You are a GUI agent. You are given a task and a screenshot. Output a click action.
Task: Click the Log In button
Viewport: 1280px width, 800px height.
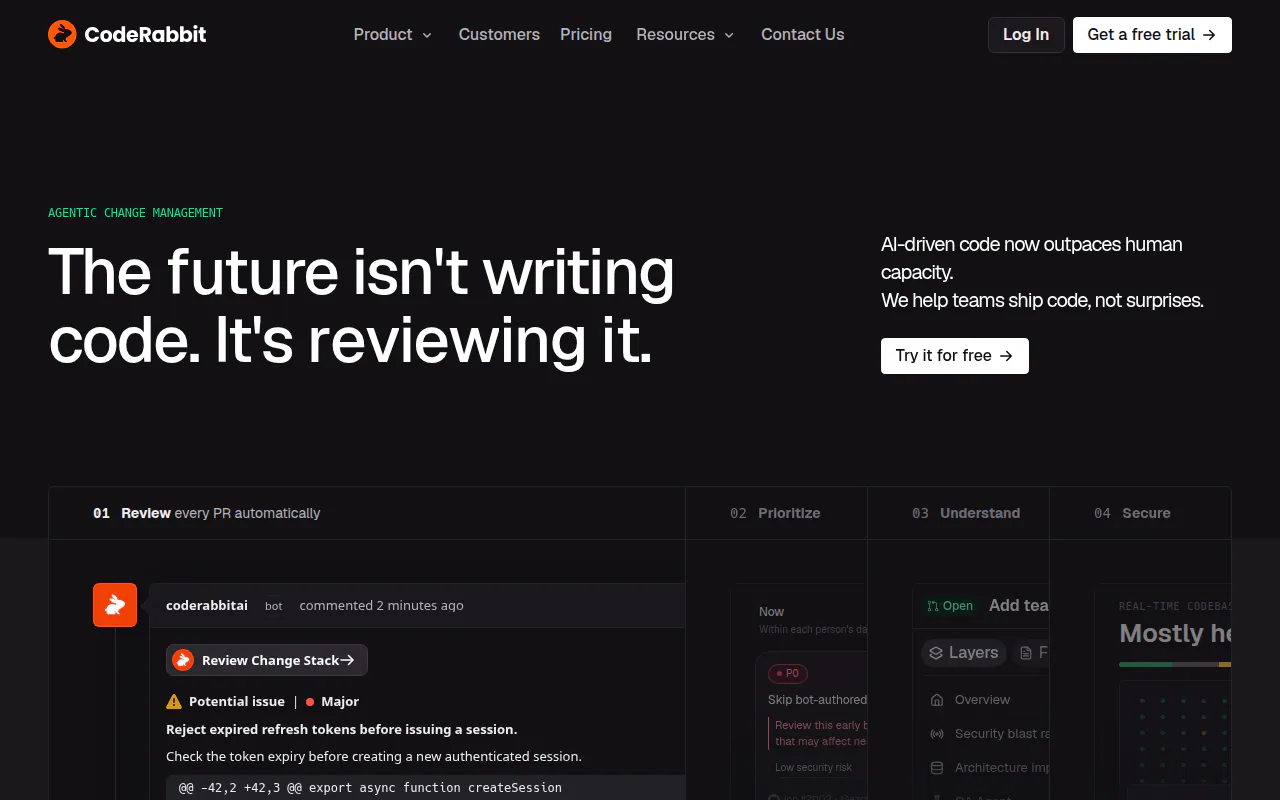1026,35
